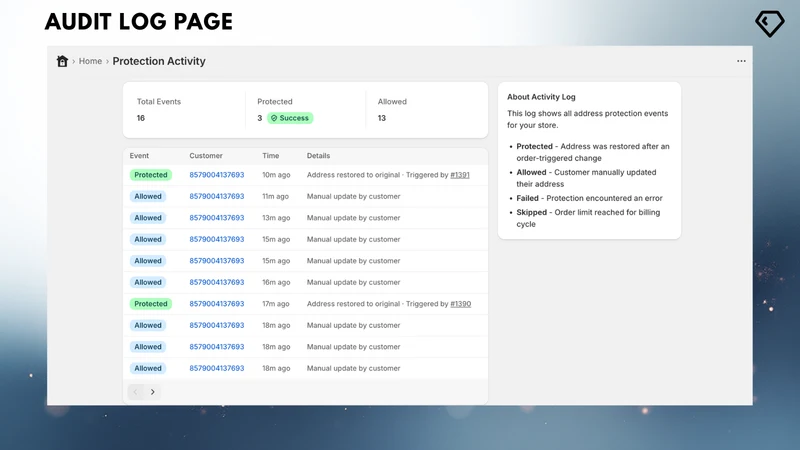
Task: Click Protected badge in 17m ago row
Action: (x=151, y=304)
